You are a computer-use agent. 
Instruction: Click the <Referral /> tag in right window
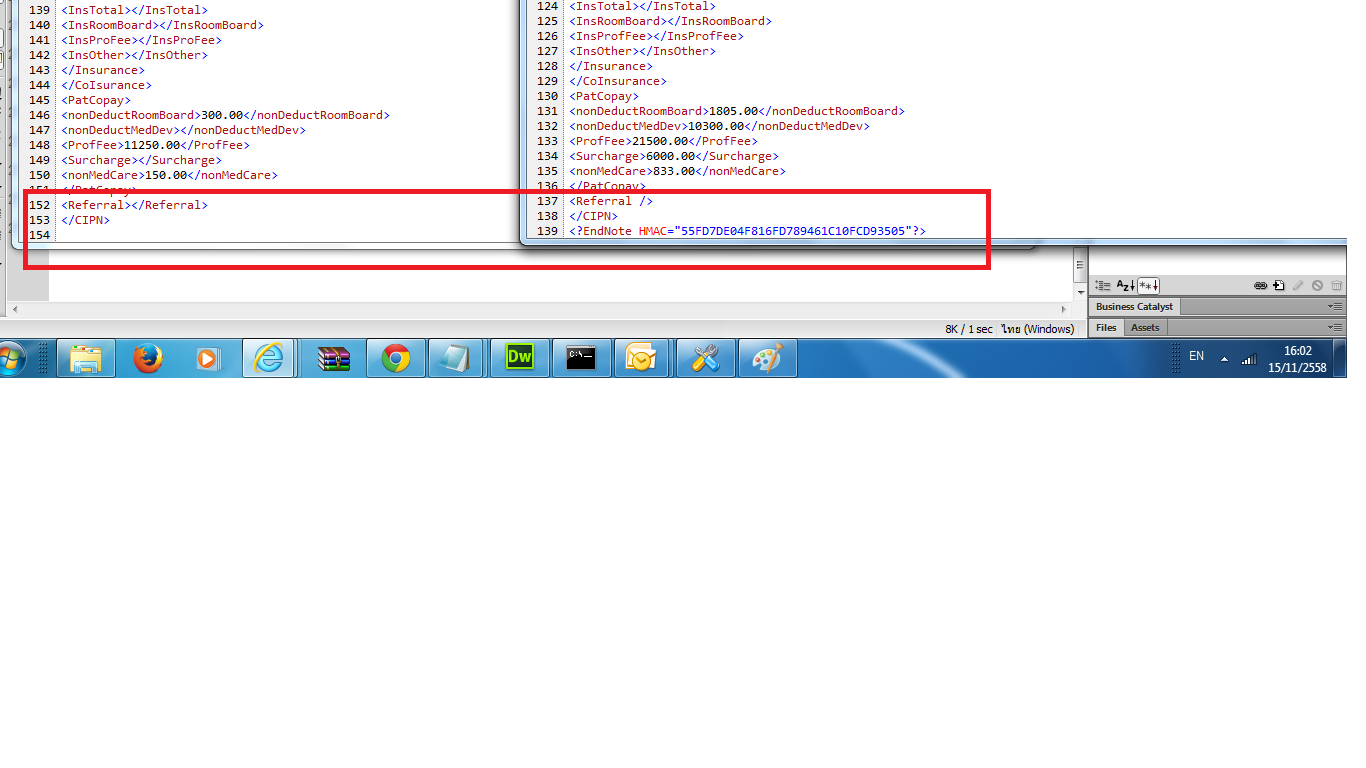click(x=611, y=201)
